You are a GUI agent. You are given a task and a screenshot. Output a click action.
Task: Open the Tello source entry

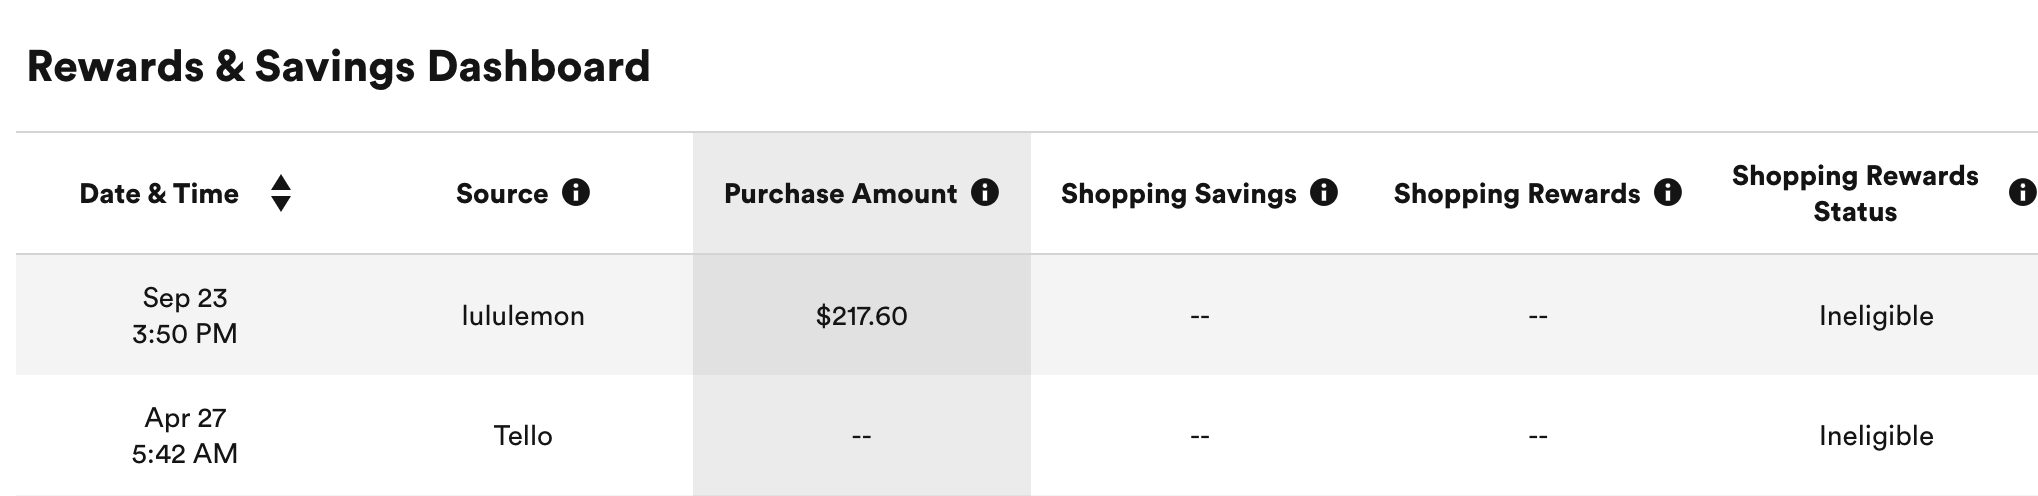[523, 436]
